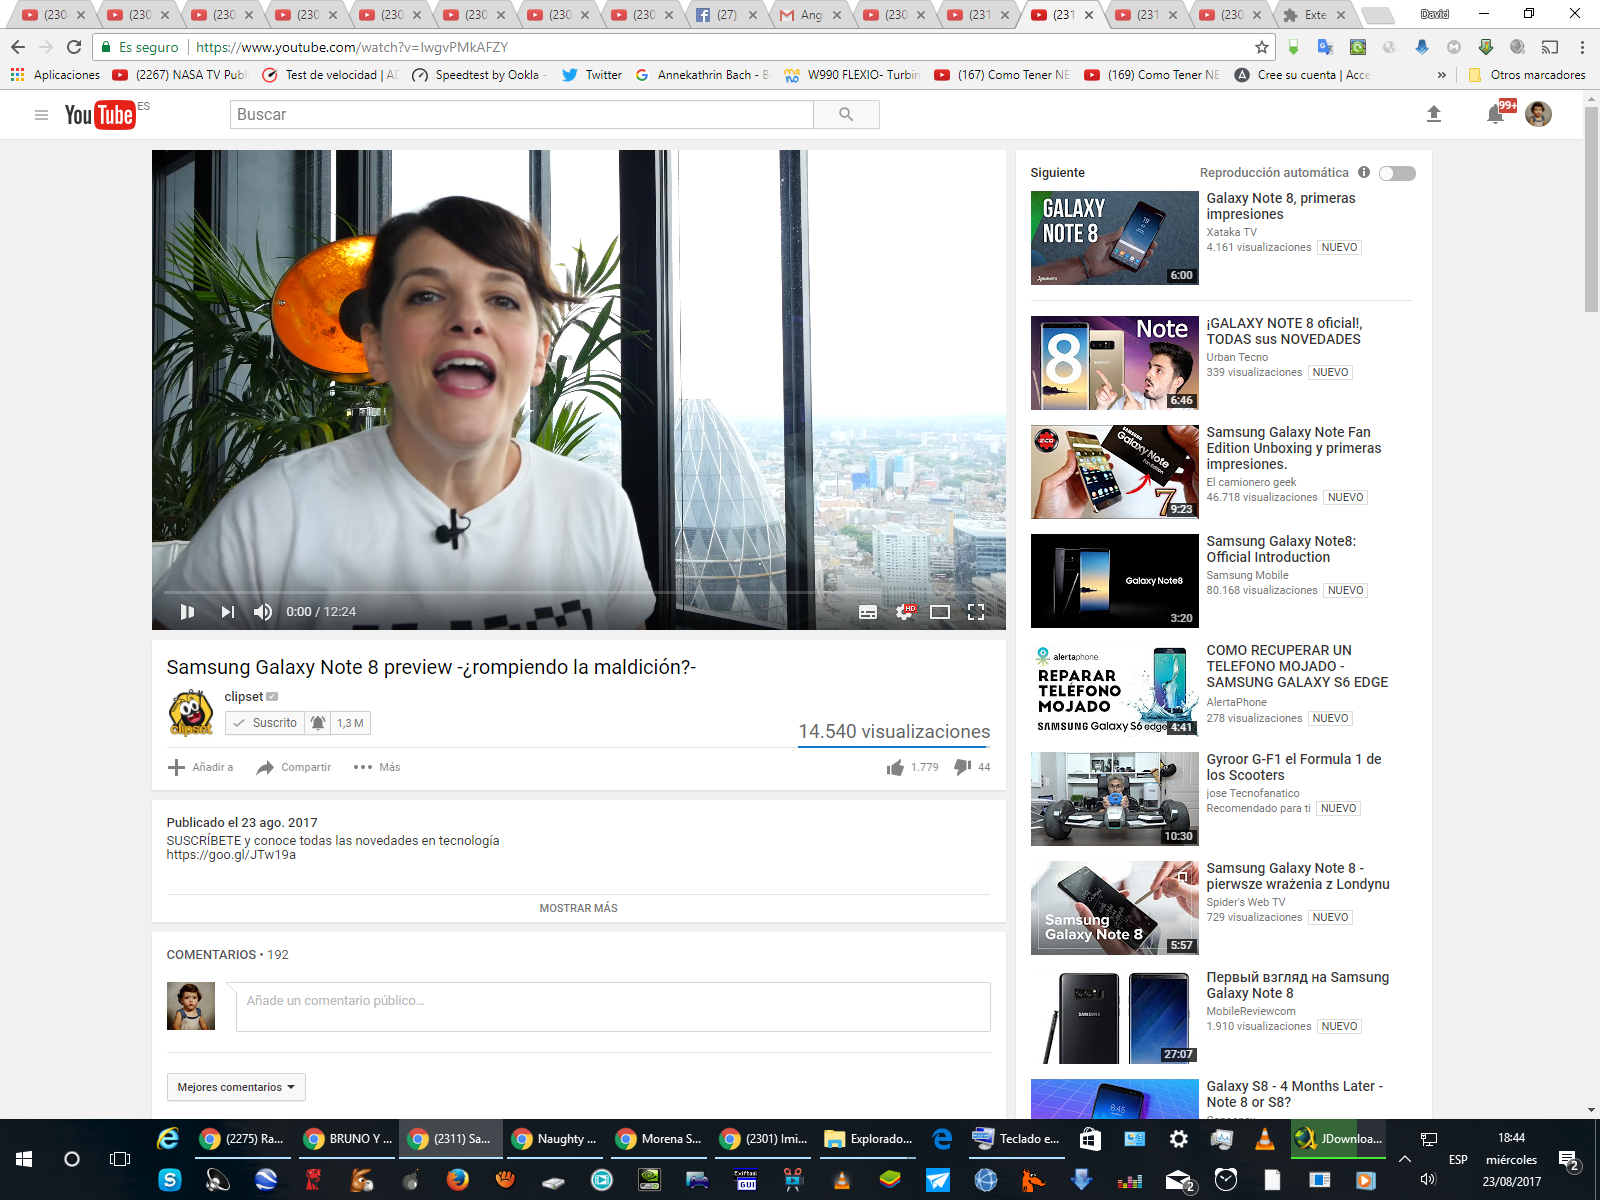Toggle theater mode in the player
The image size is (1600, 1200).
940,612
